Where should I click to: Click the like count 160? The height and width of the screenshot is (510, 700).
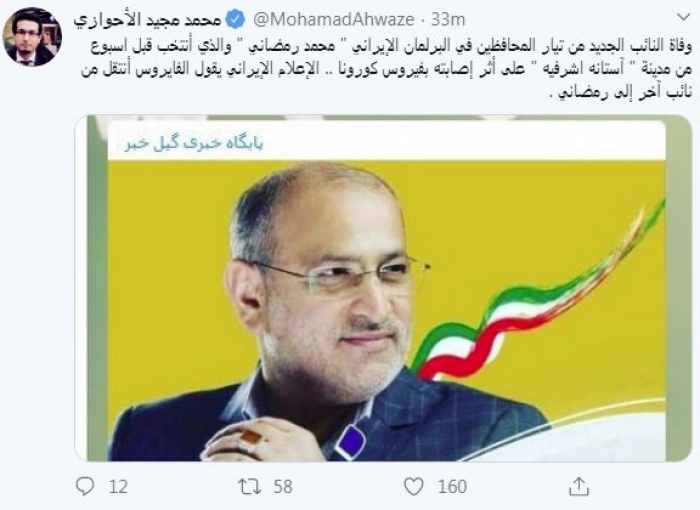tap(452, 486)
